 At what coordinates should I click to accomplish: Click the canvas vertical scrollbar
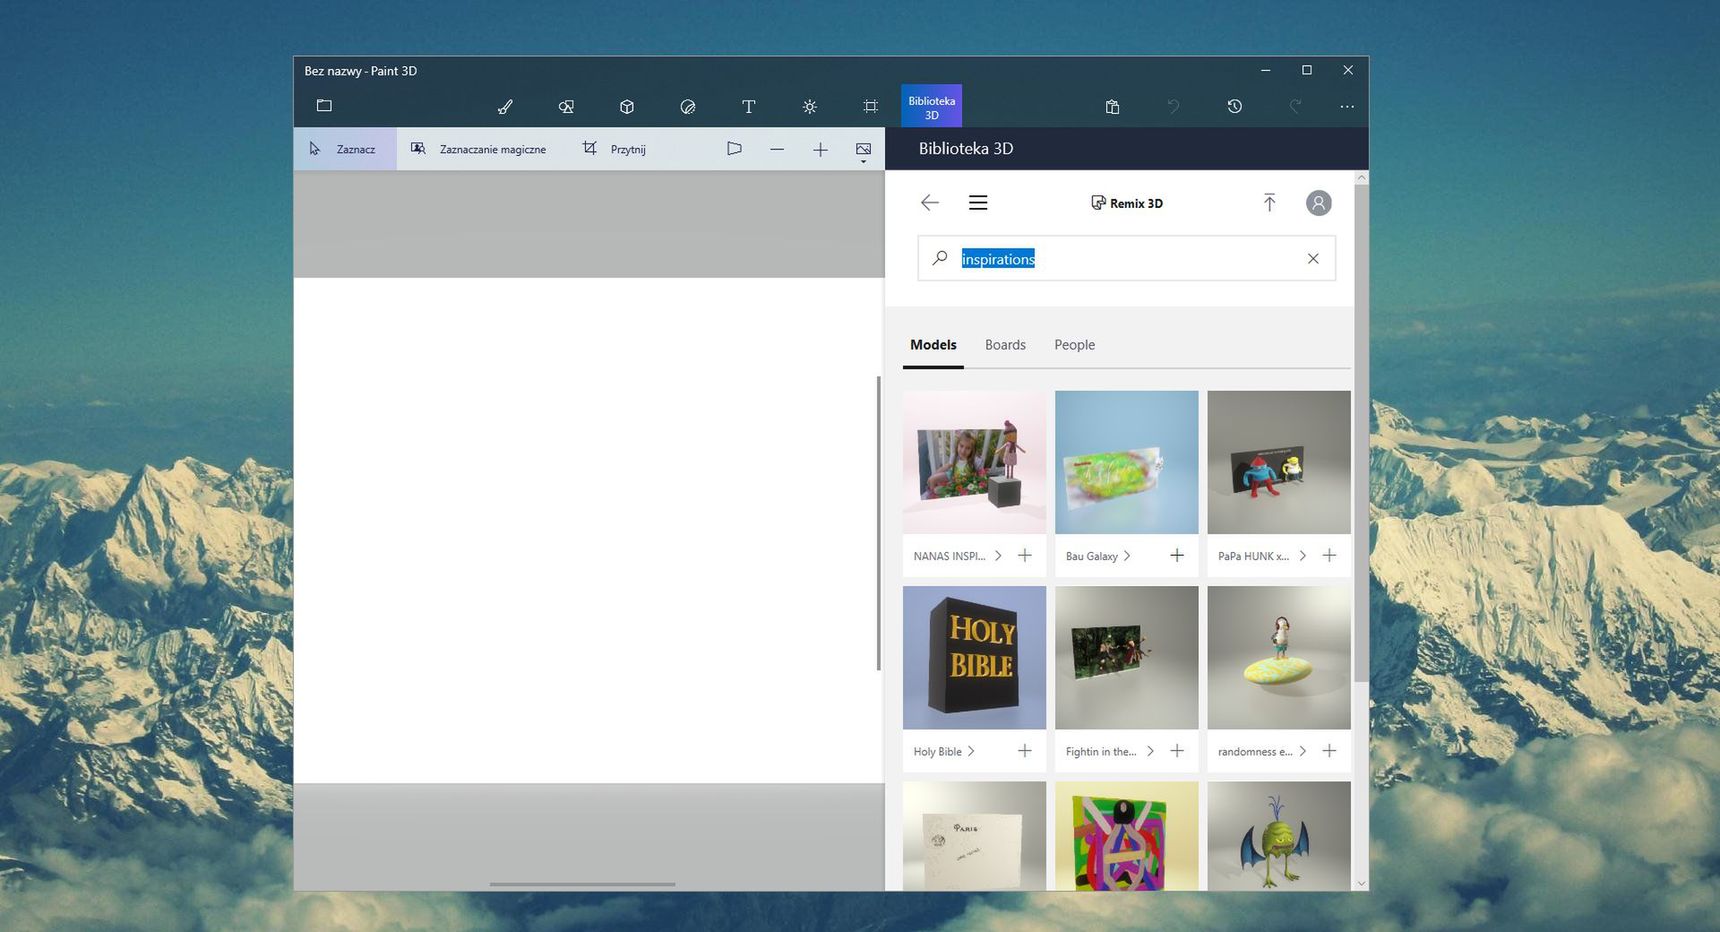879,523
